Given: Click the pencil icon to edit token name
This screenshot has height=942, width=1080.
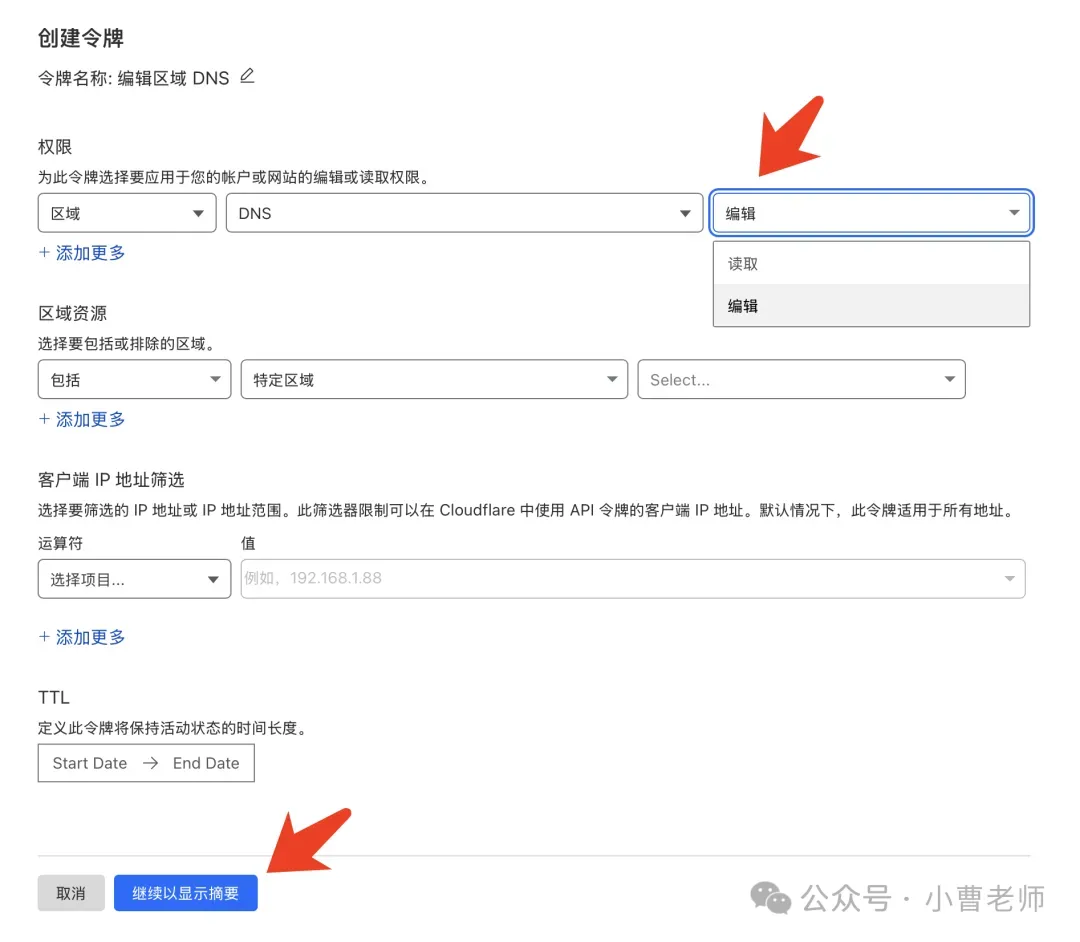Looking at the screenshot, I should click(247, 76).
